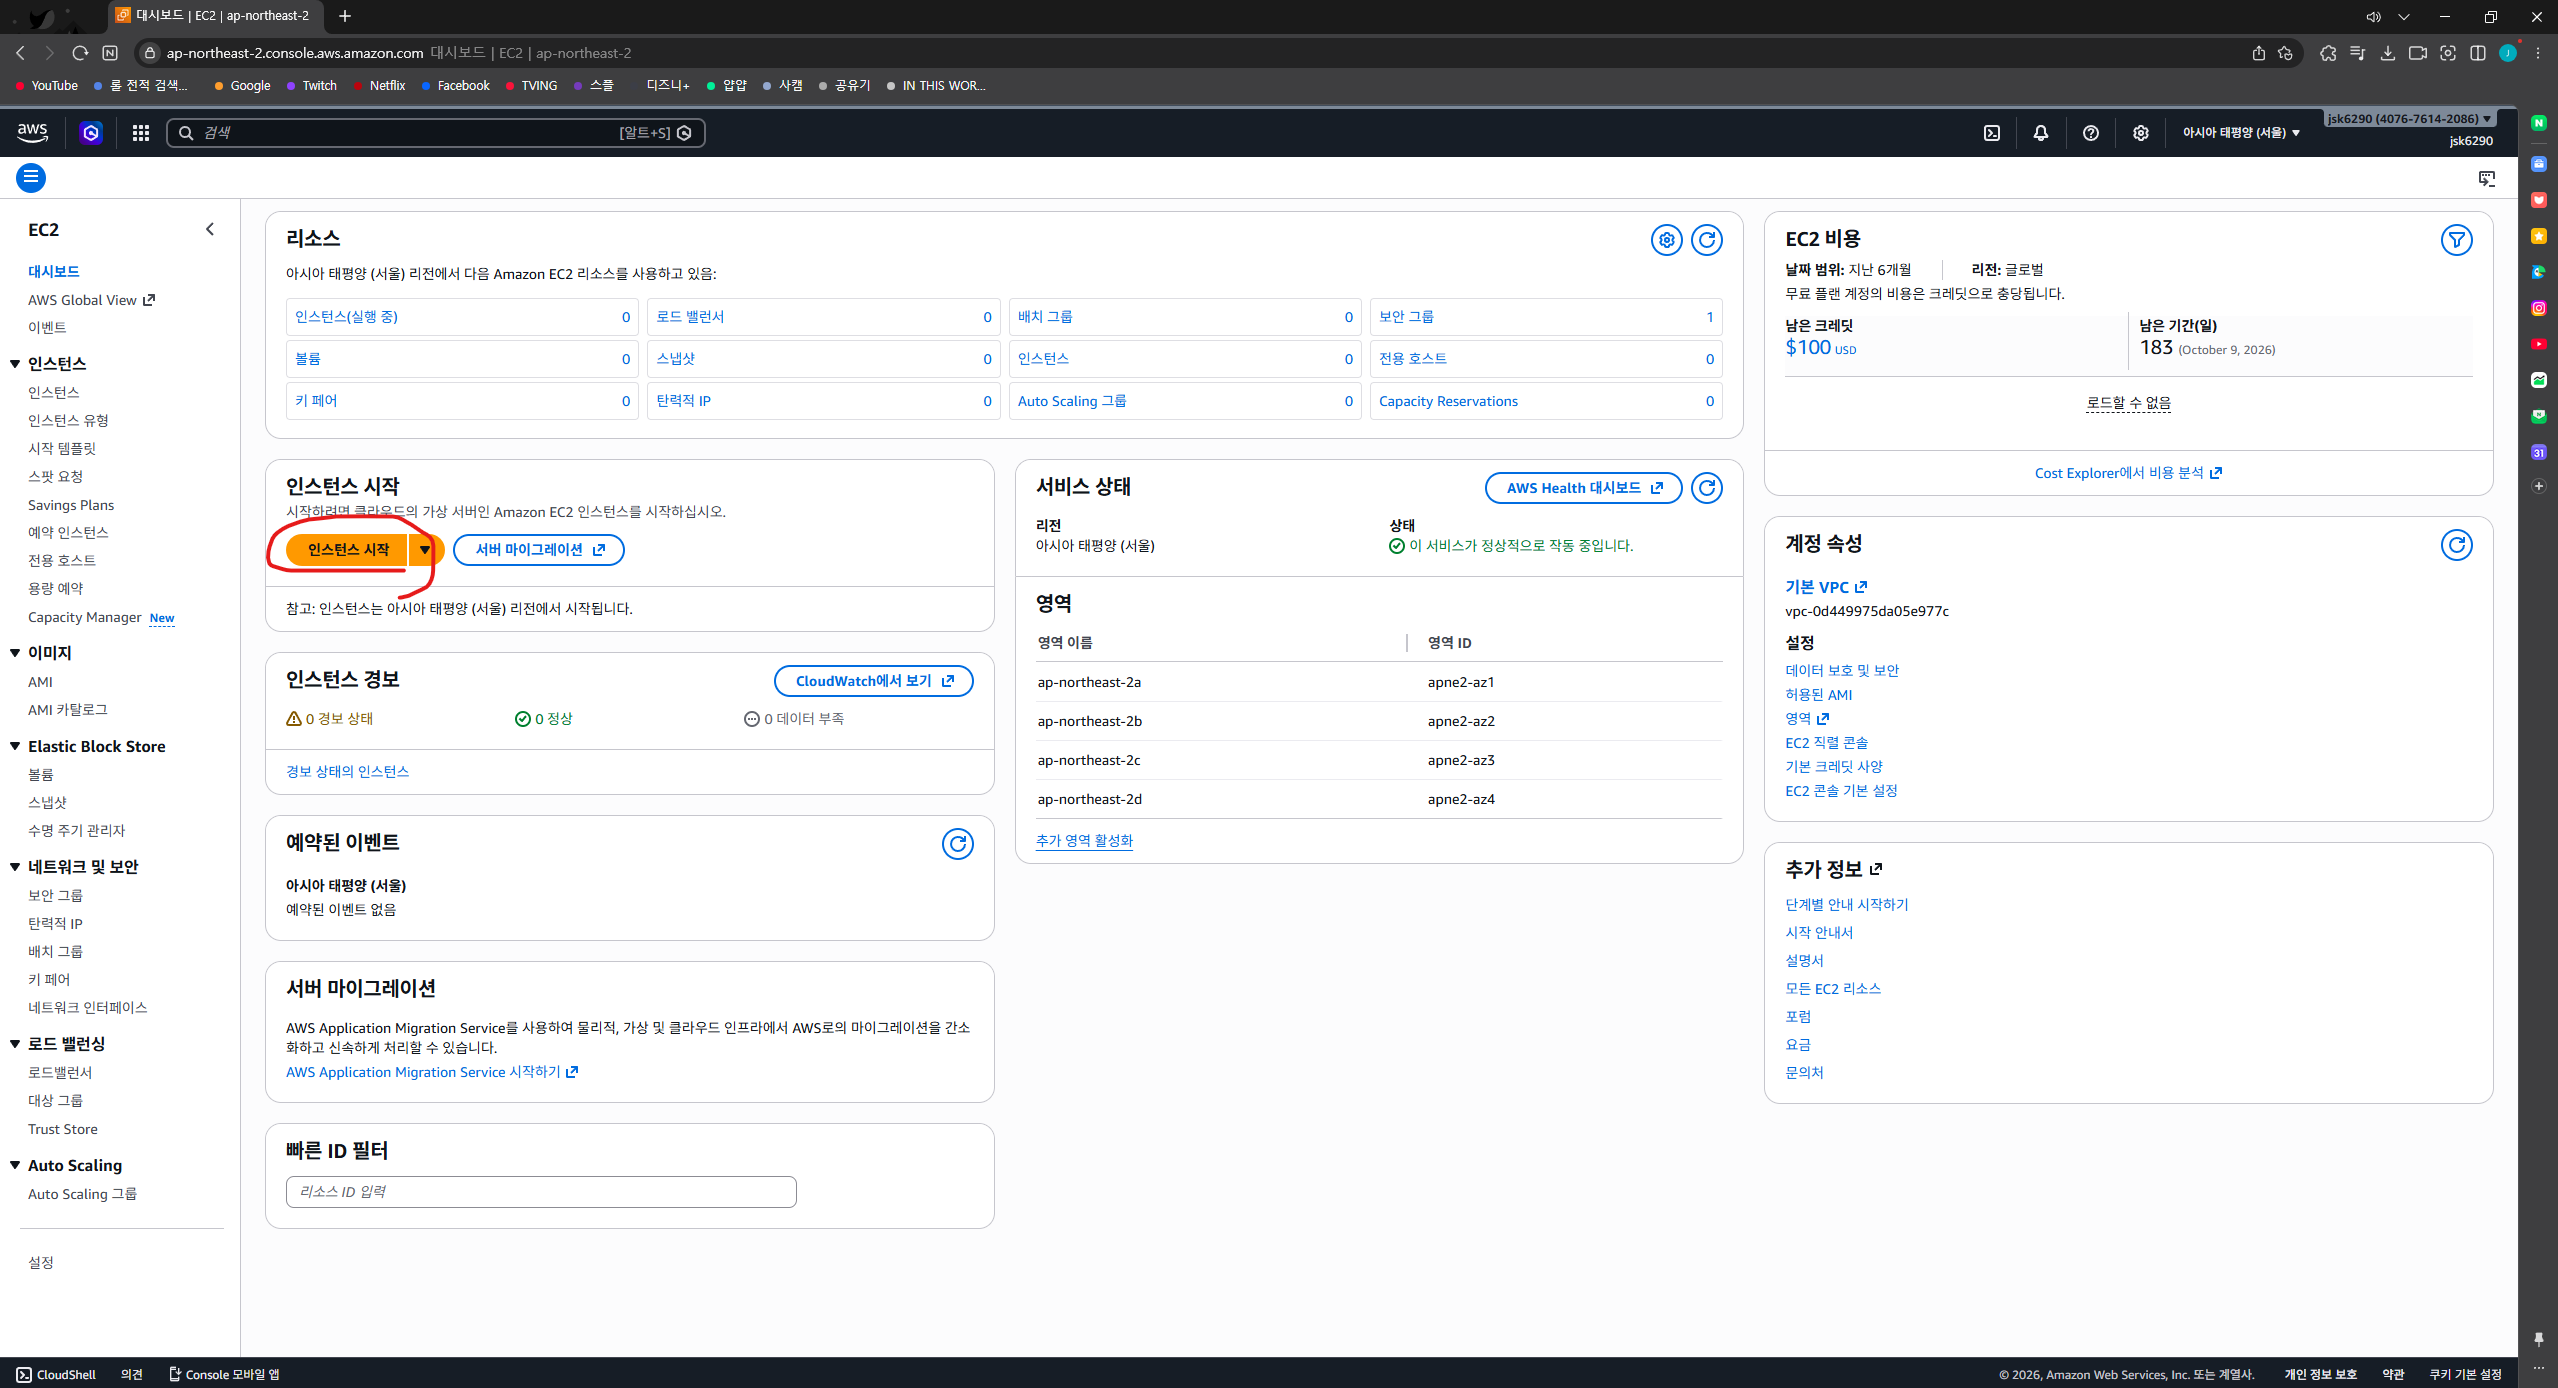Click CloudShell in the bottom footer
The width and height of the screenshot is (2558, 1388).
tap(56, 1375)
